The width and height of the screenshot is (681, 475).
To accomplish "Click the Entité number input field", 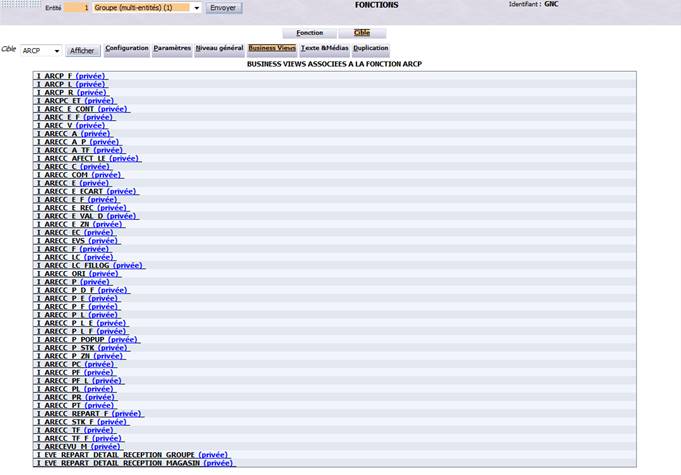I will pyautogui.click(x=76, y=8).
